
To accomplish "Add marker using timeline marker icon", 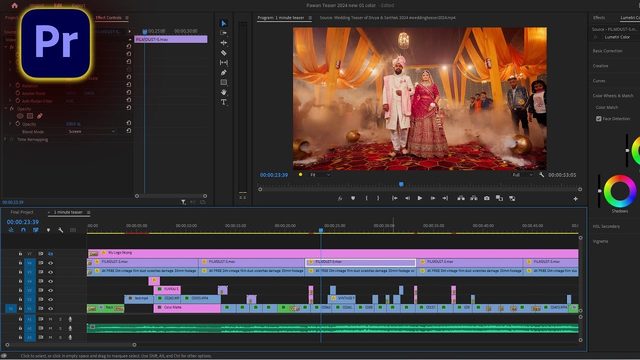I will tap(48, 230).
